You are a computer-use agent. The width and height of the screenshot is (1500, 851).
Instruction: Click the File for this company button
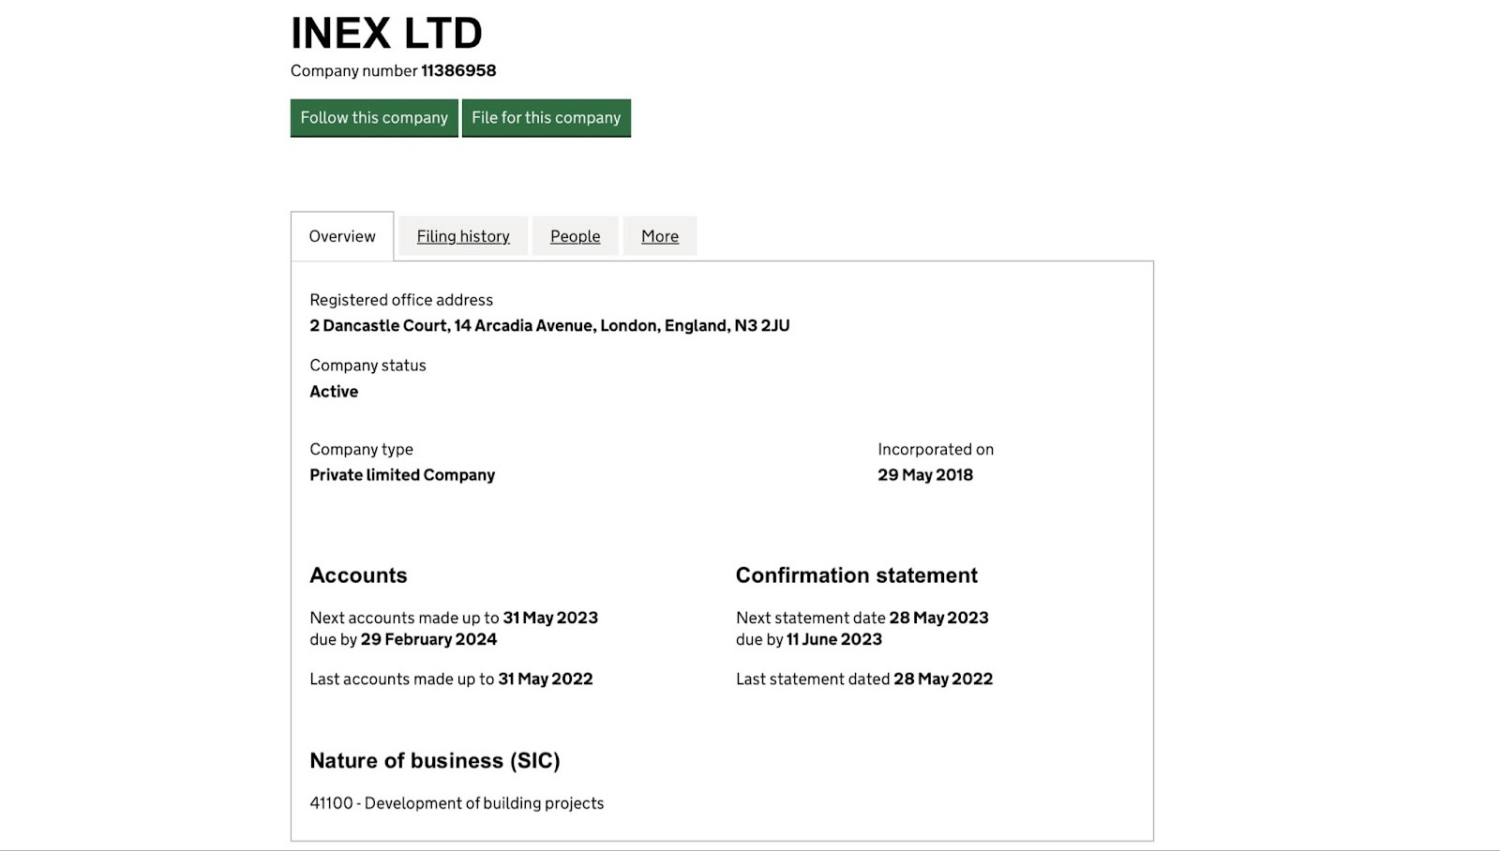coord(546,118)
